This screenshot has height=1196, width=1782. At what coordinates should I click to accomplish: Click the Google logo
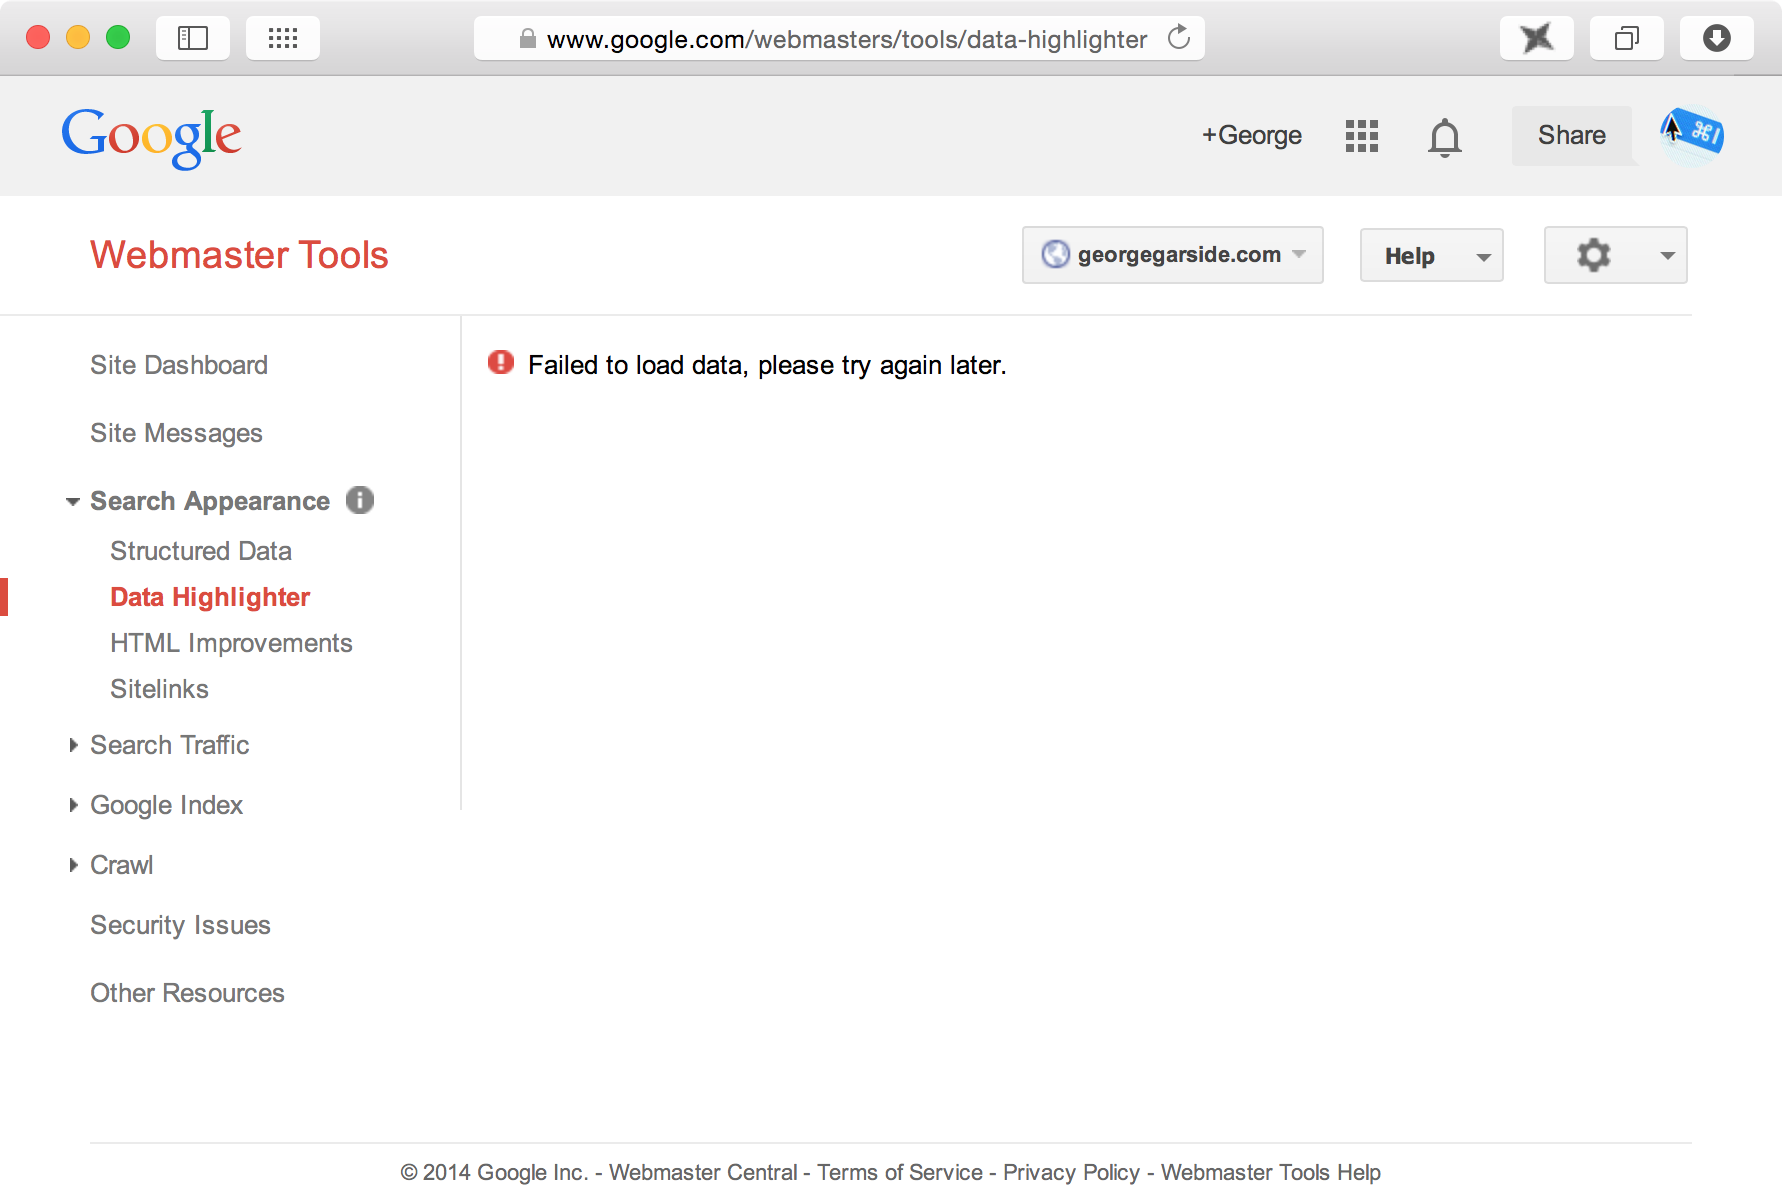[151, 138]
